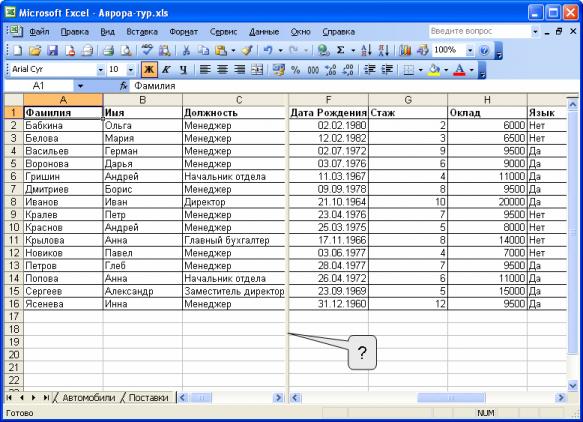The image size is (583, 422).
Task: Open the Правка menu
Action: click(x=74, y=32)
